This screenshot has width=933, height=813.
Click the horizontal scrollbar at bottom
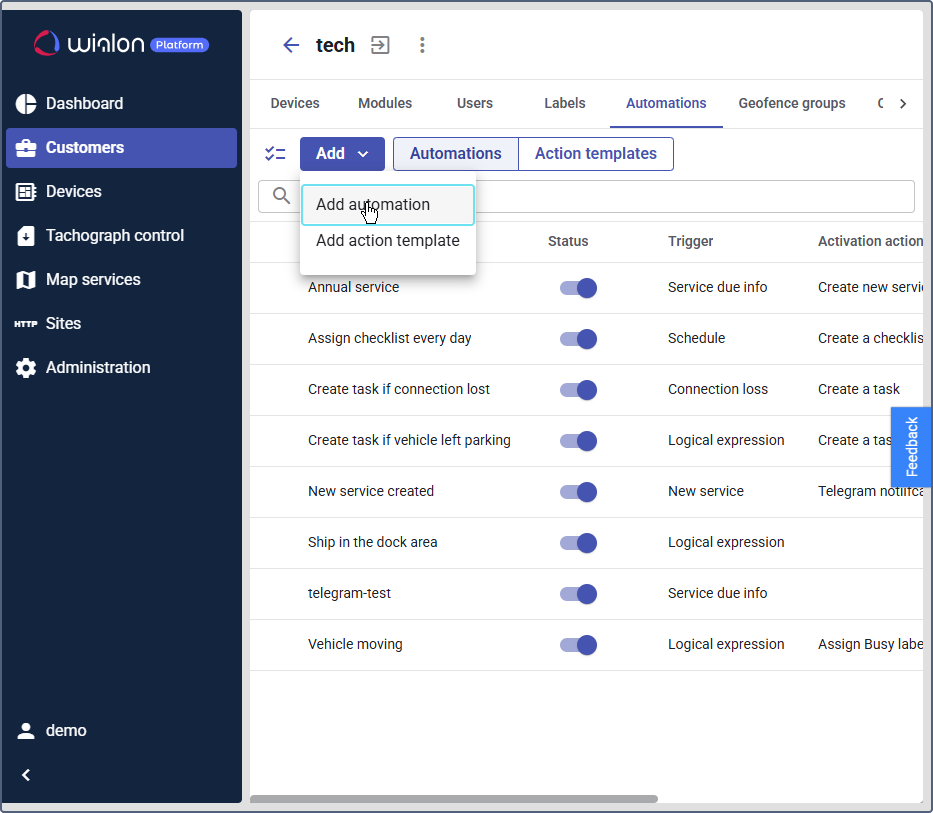(454, 799)
